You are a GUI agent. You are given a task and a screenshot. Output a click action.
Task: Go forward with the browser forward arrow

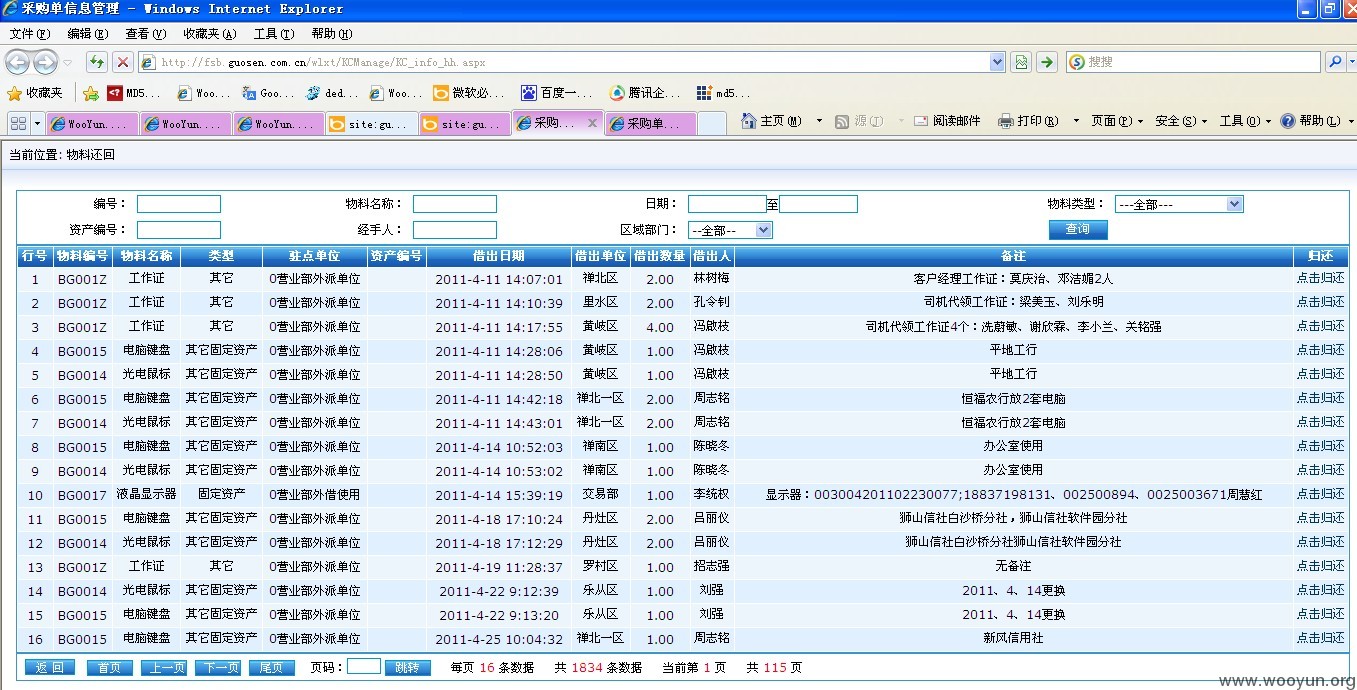click(x=45, y=62)
